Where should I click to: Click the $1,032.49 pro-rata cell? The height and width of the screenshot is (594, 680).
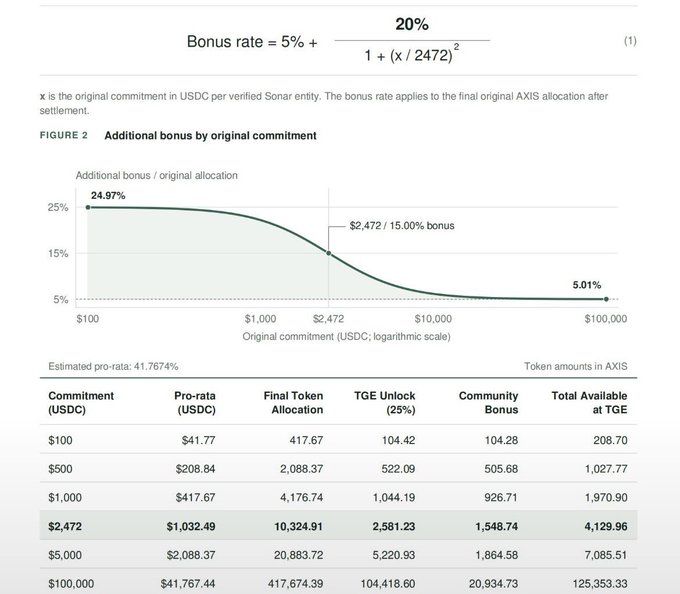pos(191,526)
